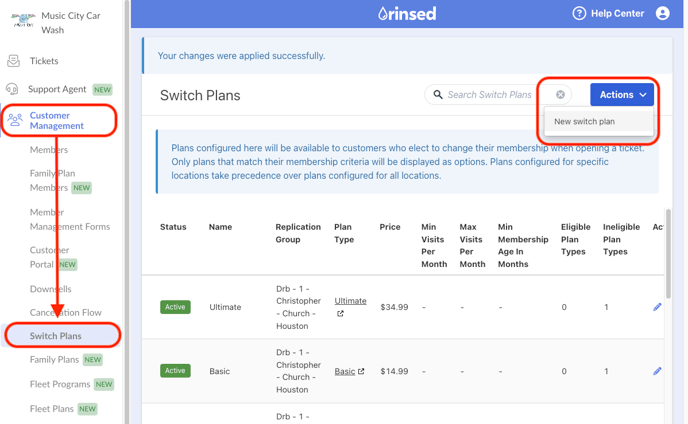Open the Tickets sidebar item
The width and height of the screenshot is (688, 424).
[44, 61]
